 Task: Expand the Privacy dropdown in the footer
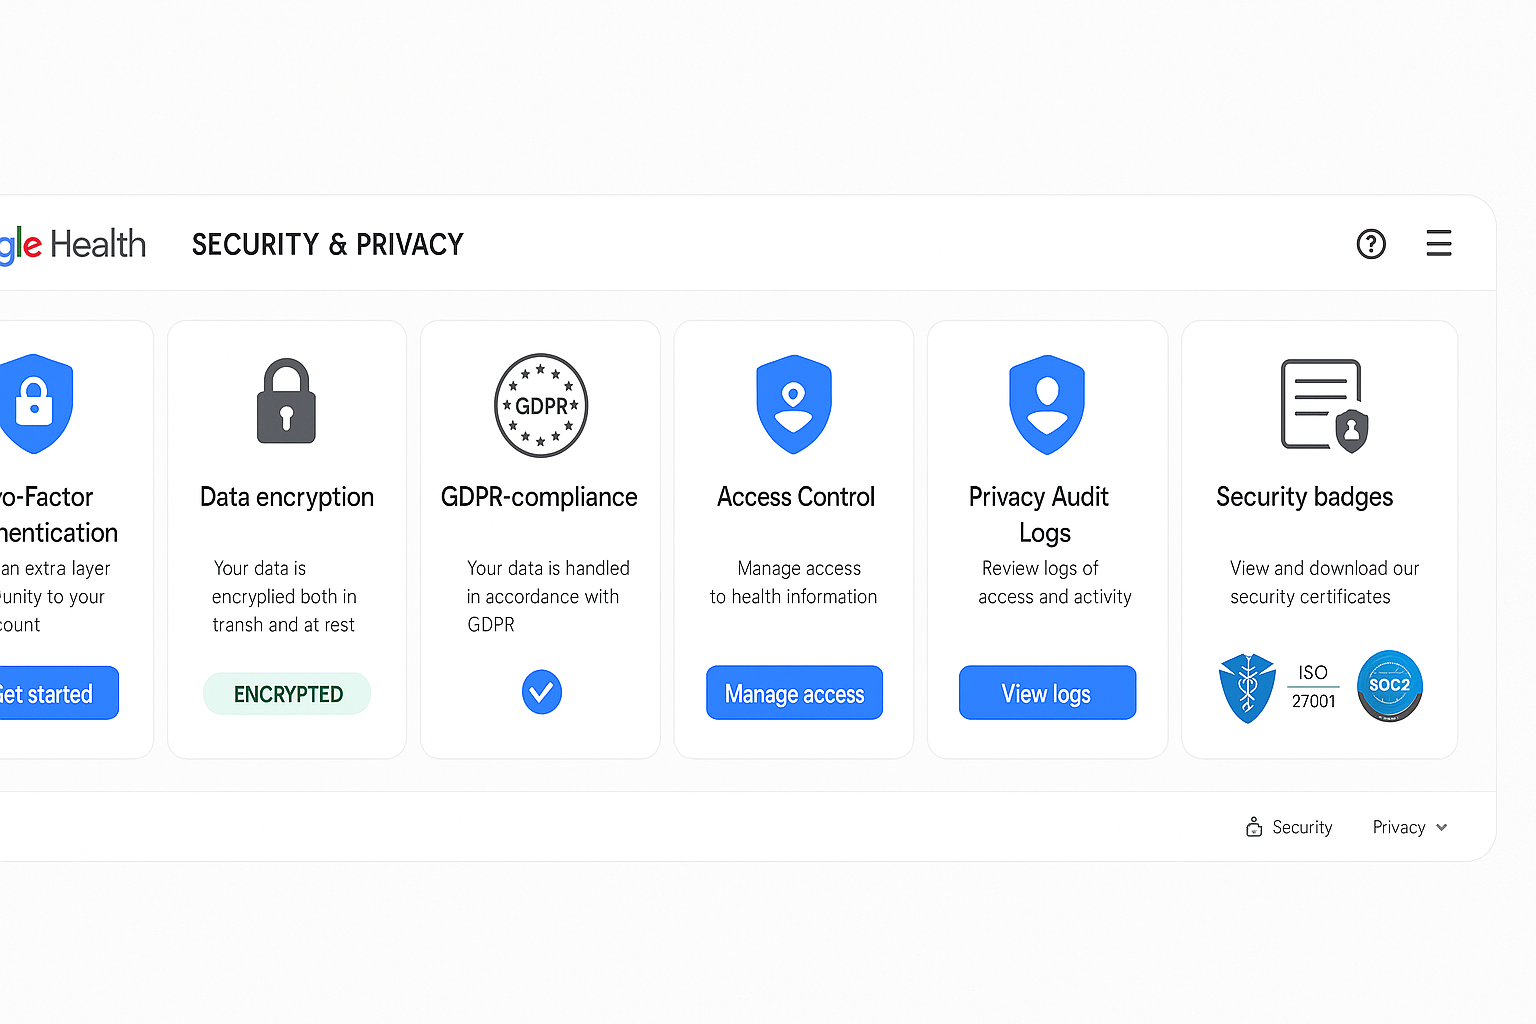pos(1408,826)
